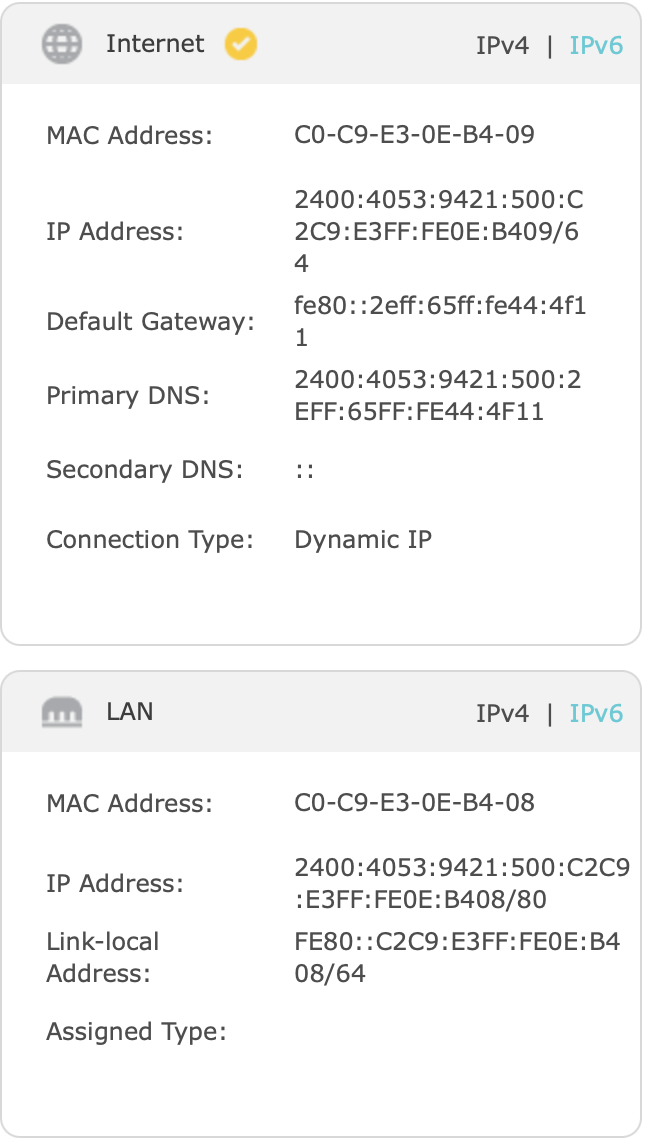Select the IPv6 tab in the Internet panel
Viewport: 652px width, 1148px height.
[x=596, y=46]
